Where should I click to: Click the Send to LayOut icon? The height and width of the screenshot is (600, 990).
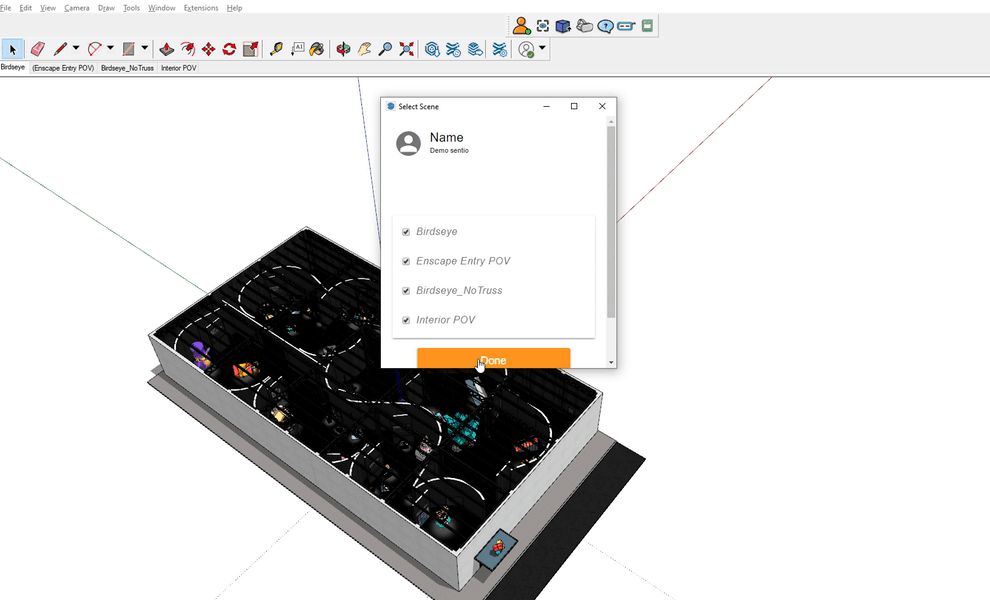click(x=475, y=49)
